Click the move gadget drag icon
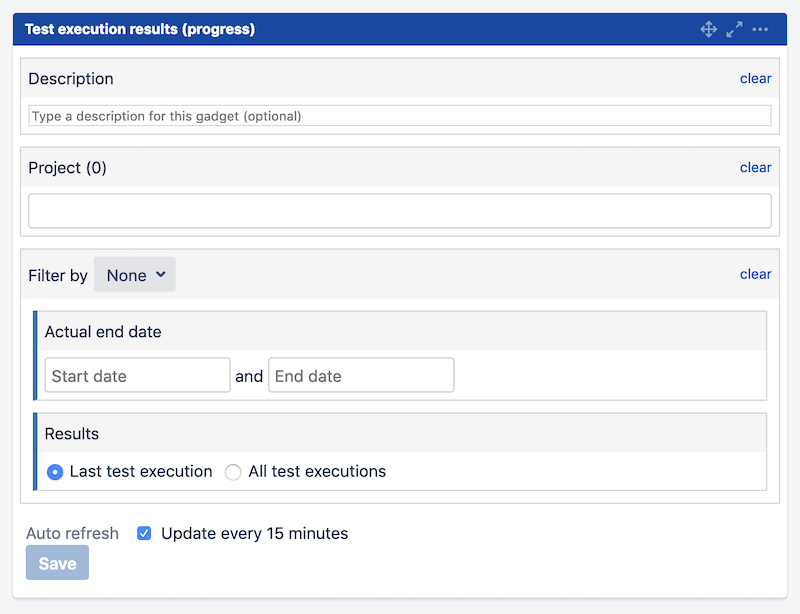Viewport: 800px width, 614px height. click(x=708, y=30)
